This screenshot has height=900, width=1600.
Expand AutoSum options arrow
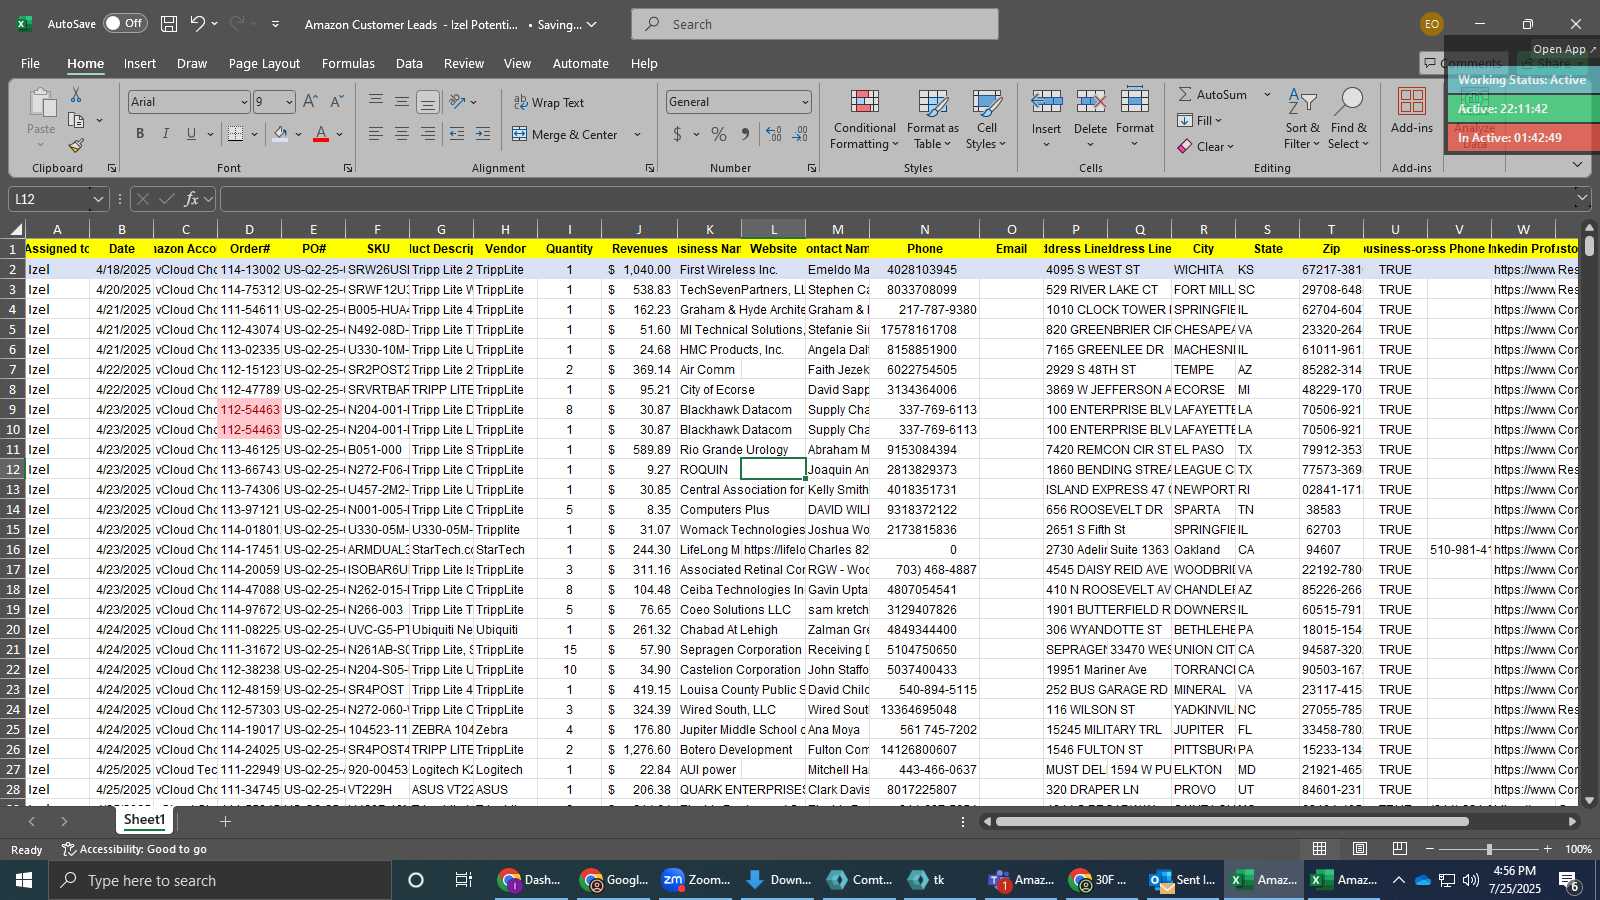click(1267, 94)
